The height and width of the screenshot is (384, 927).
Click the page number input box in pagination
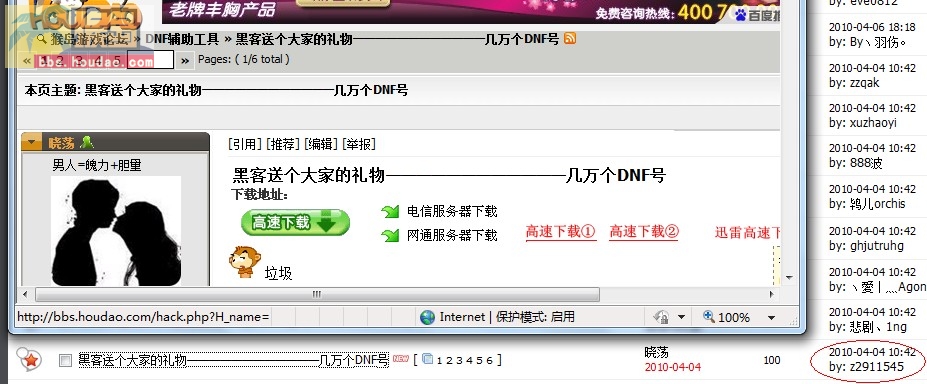(x=150, y=60)
